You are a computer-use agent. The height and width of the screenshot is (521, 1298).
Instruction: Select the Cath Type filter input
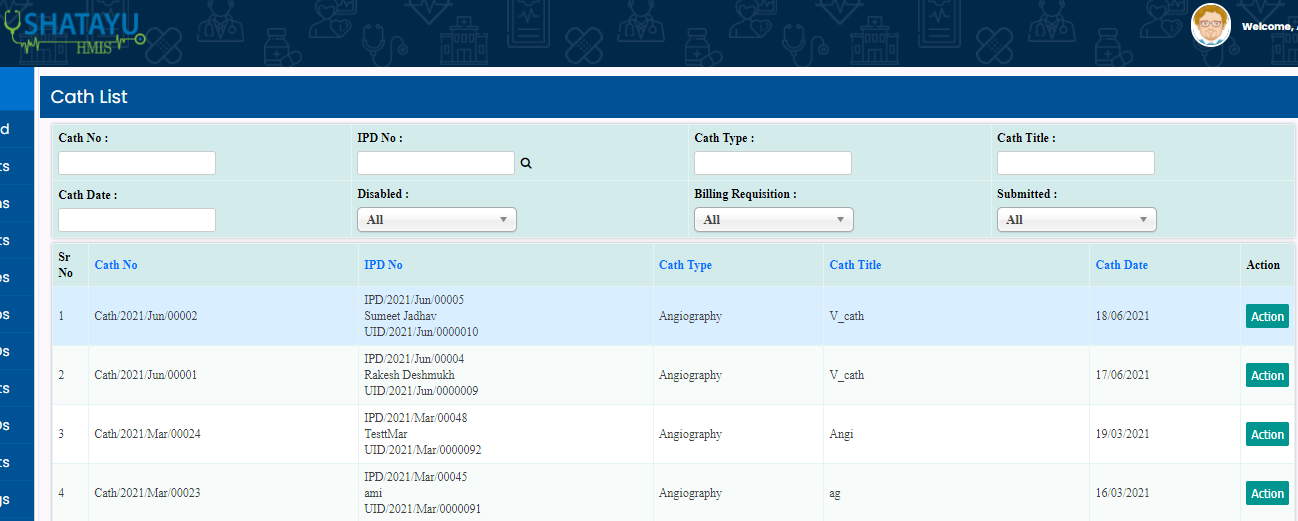click(772, 163)
